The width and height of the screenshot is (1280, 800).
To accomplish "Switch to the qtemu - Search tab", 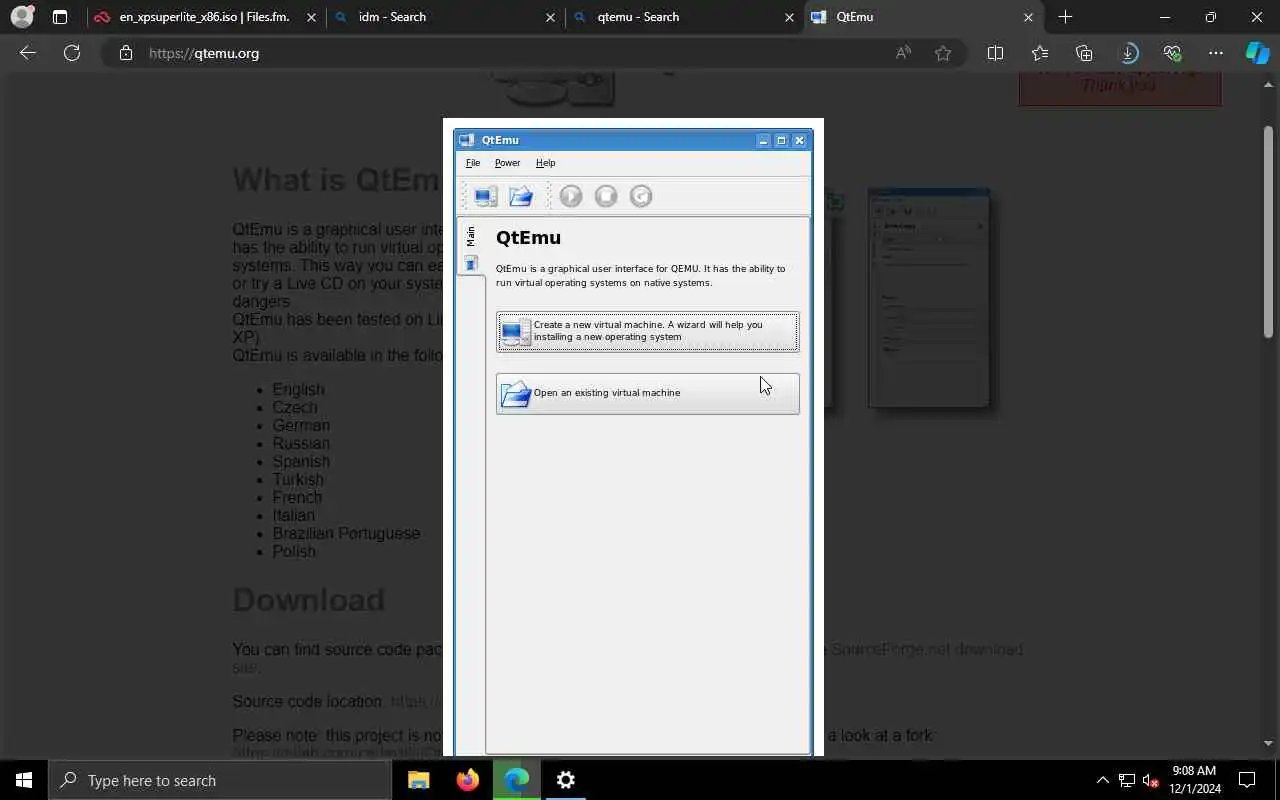I will click(x=684, y=17).
